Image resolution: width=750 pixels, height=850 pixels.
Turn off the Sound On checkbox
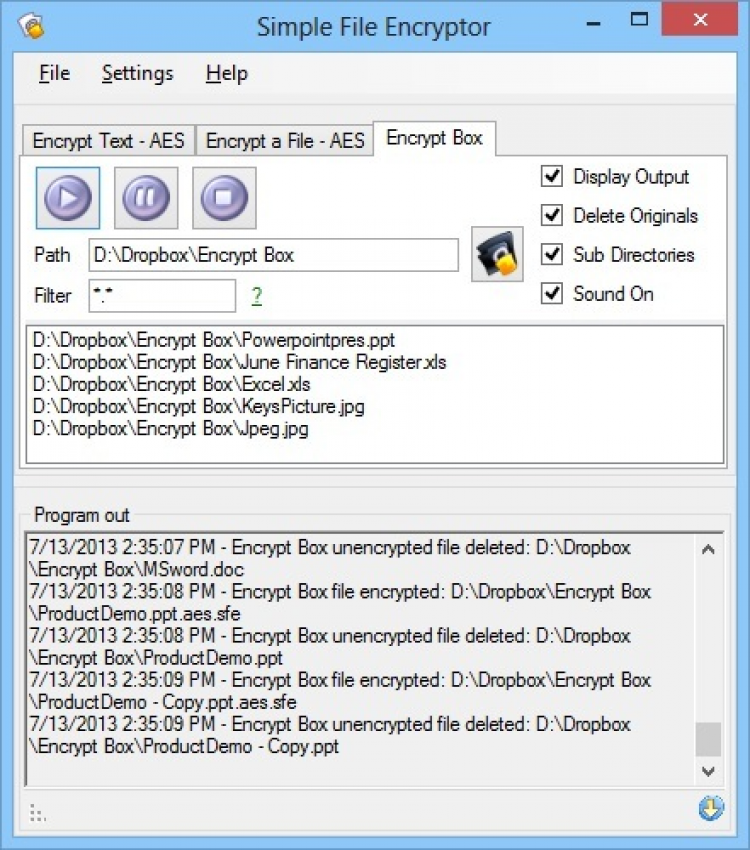click(x=552, y=294)
